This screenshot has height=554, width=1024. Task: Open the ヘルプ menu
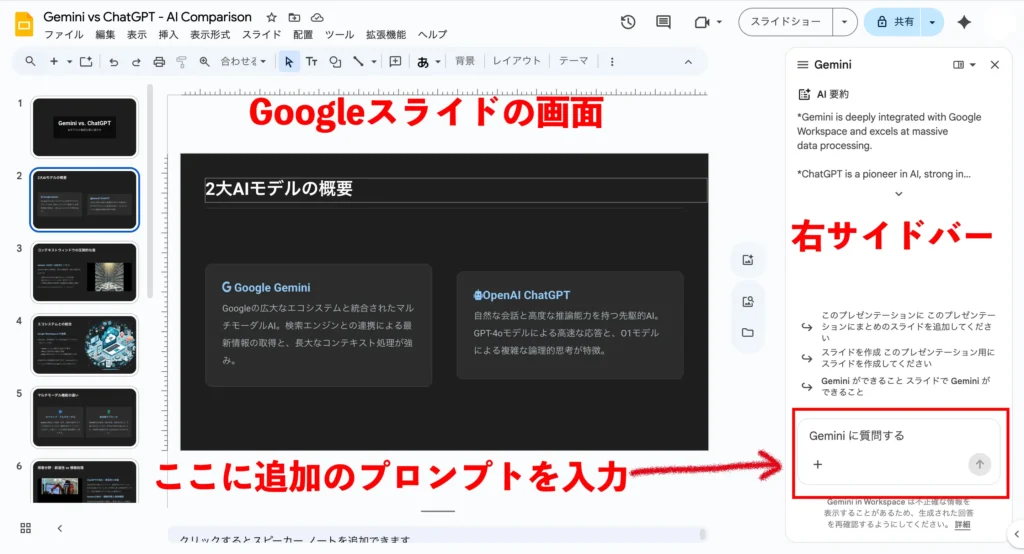point(432,35)
